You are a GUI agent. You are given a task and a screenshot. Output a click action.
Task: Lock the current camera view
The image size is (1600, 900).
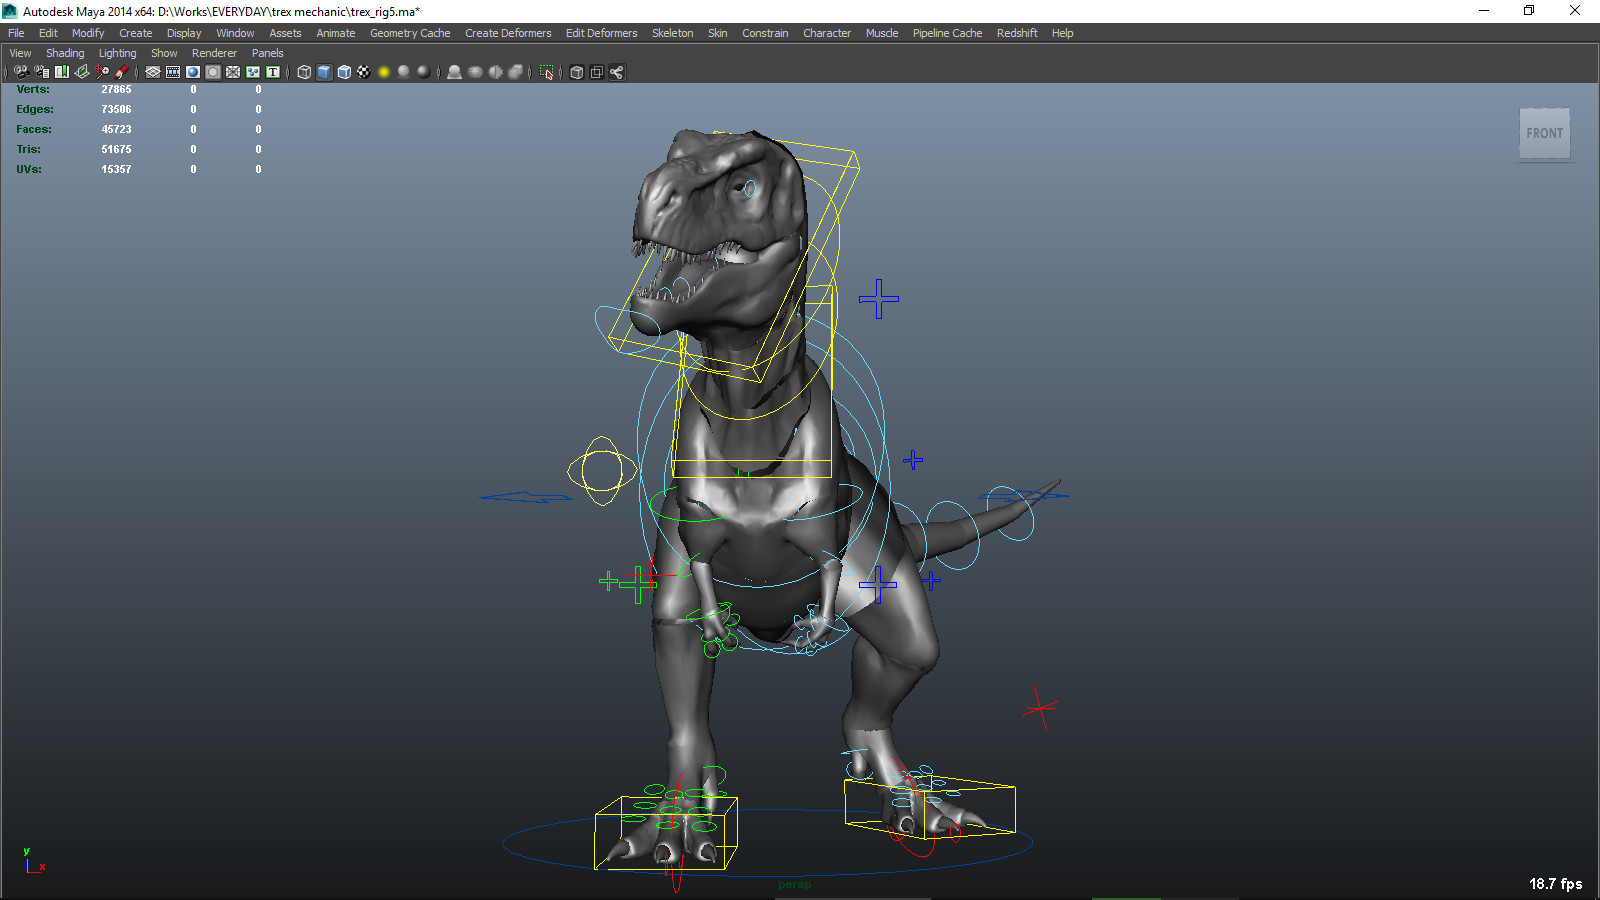click(41, 71)
